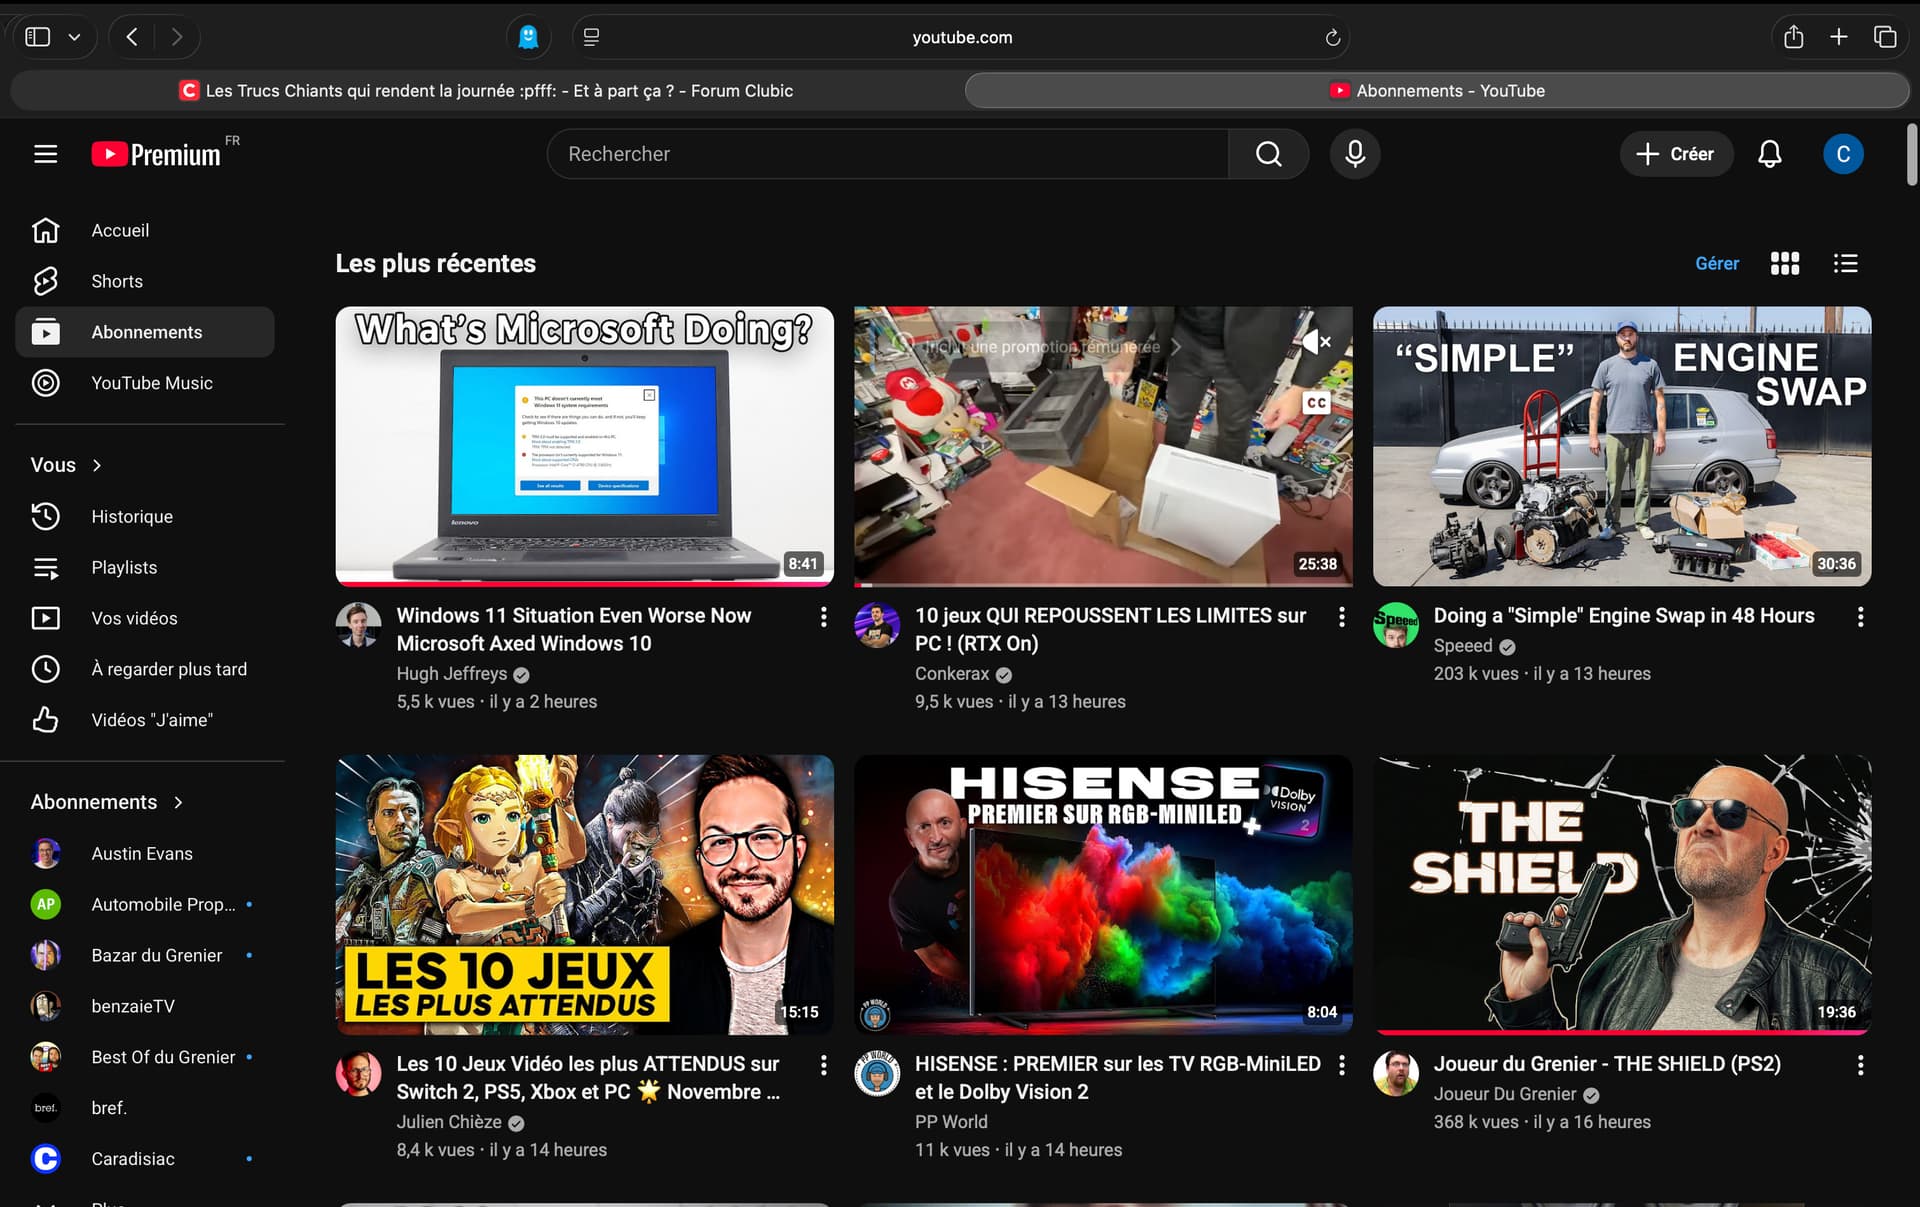Seek in the Conkerax preview progress bar
This screenshot has height=1207, width=1920.
tap(1100, 584)
